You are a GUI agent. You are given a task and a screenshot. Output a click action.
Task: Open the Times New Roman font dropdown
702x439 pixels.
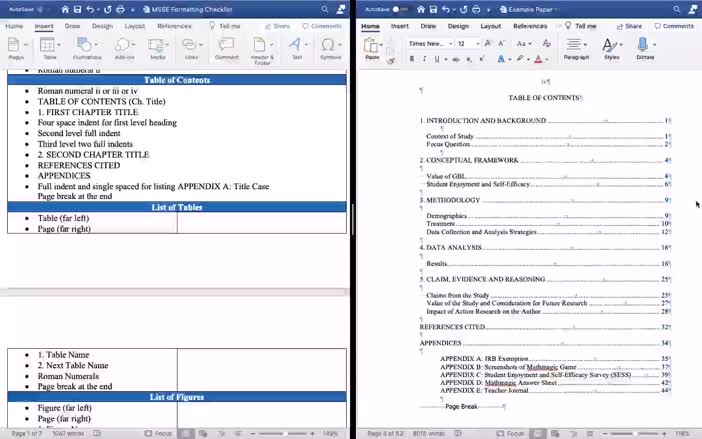429,44
